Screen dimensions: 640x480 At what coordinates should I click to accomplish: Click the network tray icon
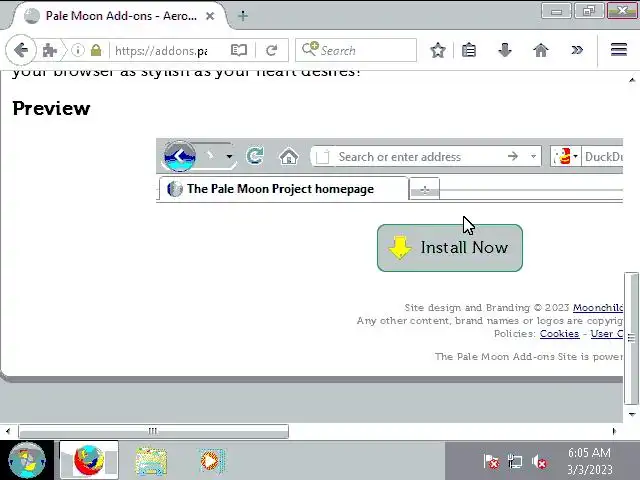515,462
